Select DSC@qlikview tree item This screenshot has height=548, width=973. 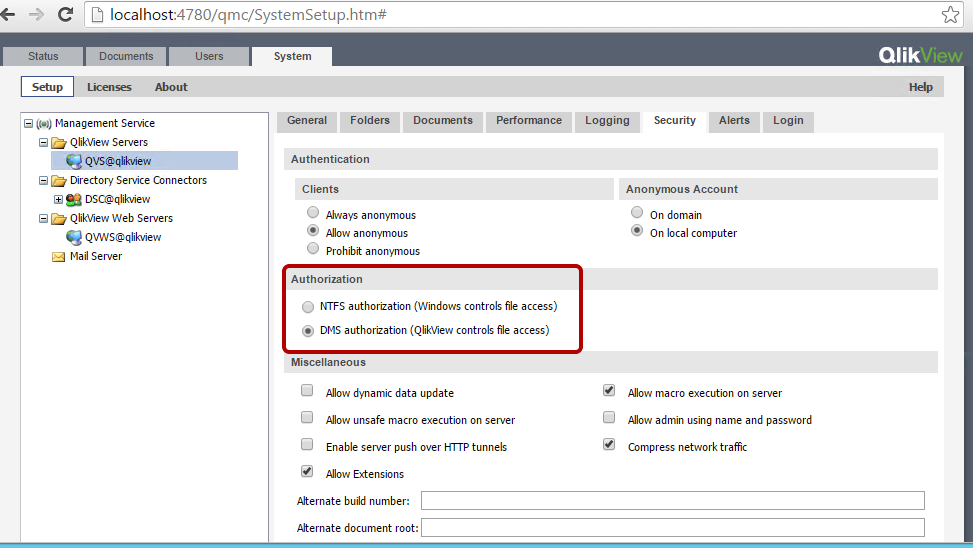point(117,199)
